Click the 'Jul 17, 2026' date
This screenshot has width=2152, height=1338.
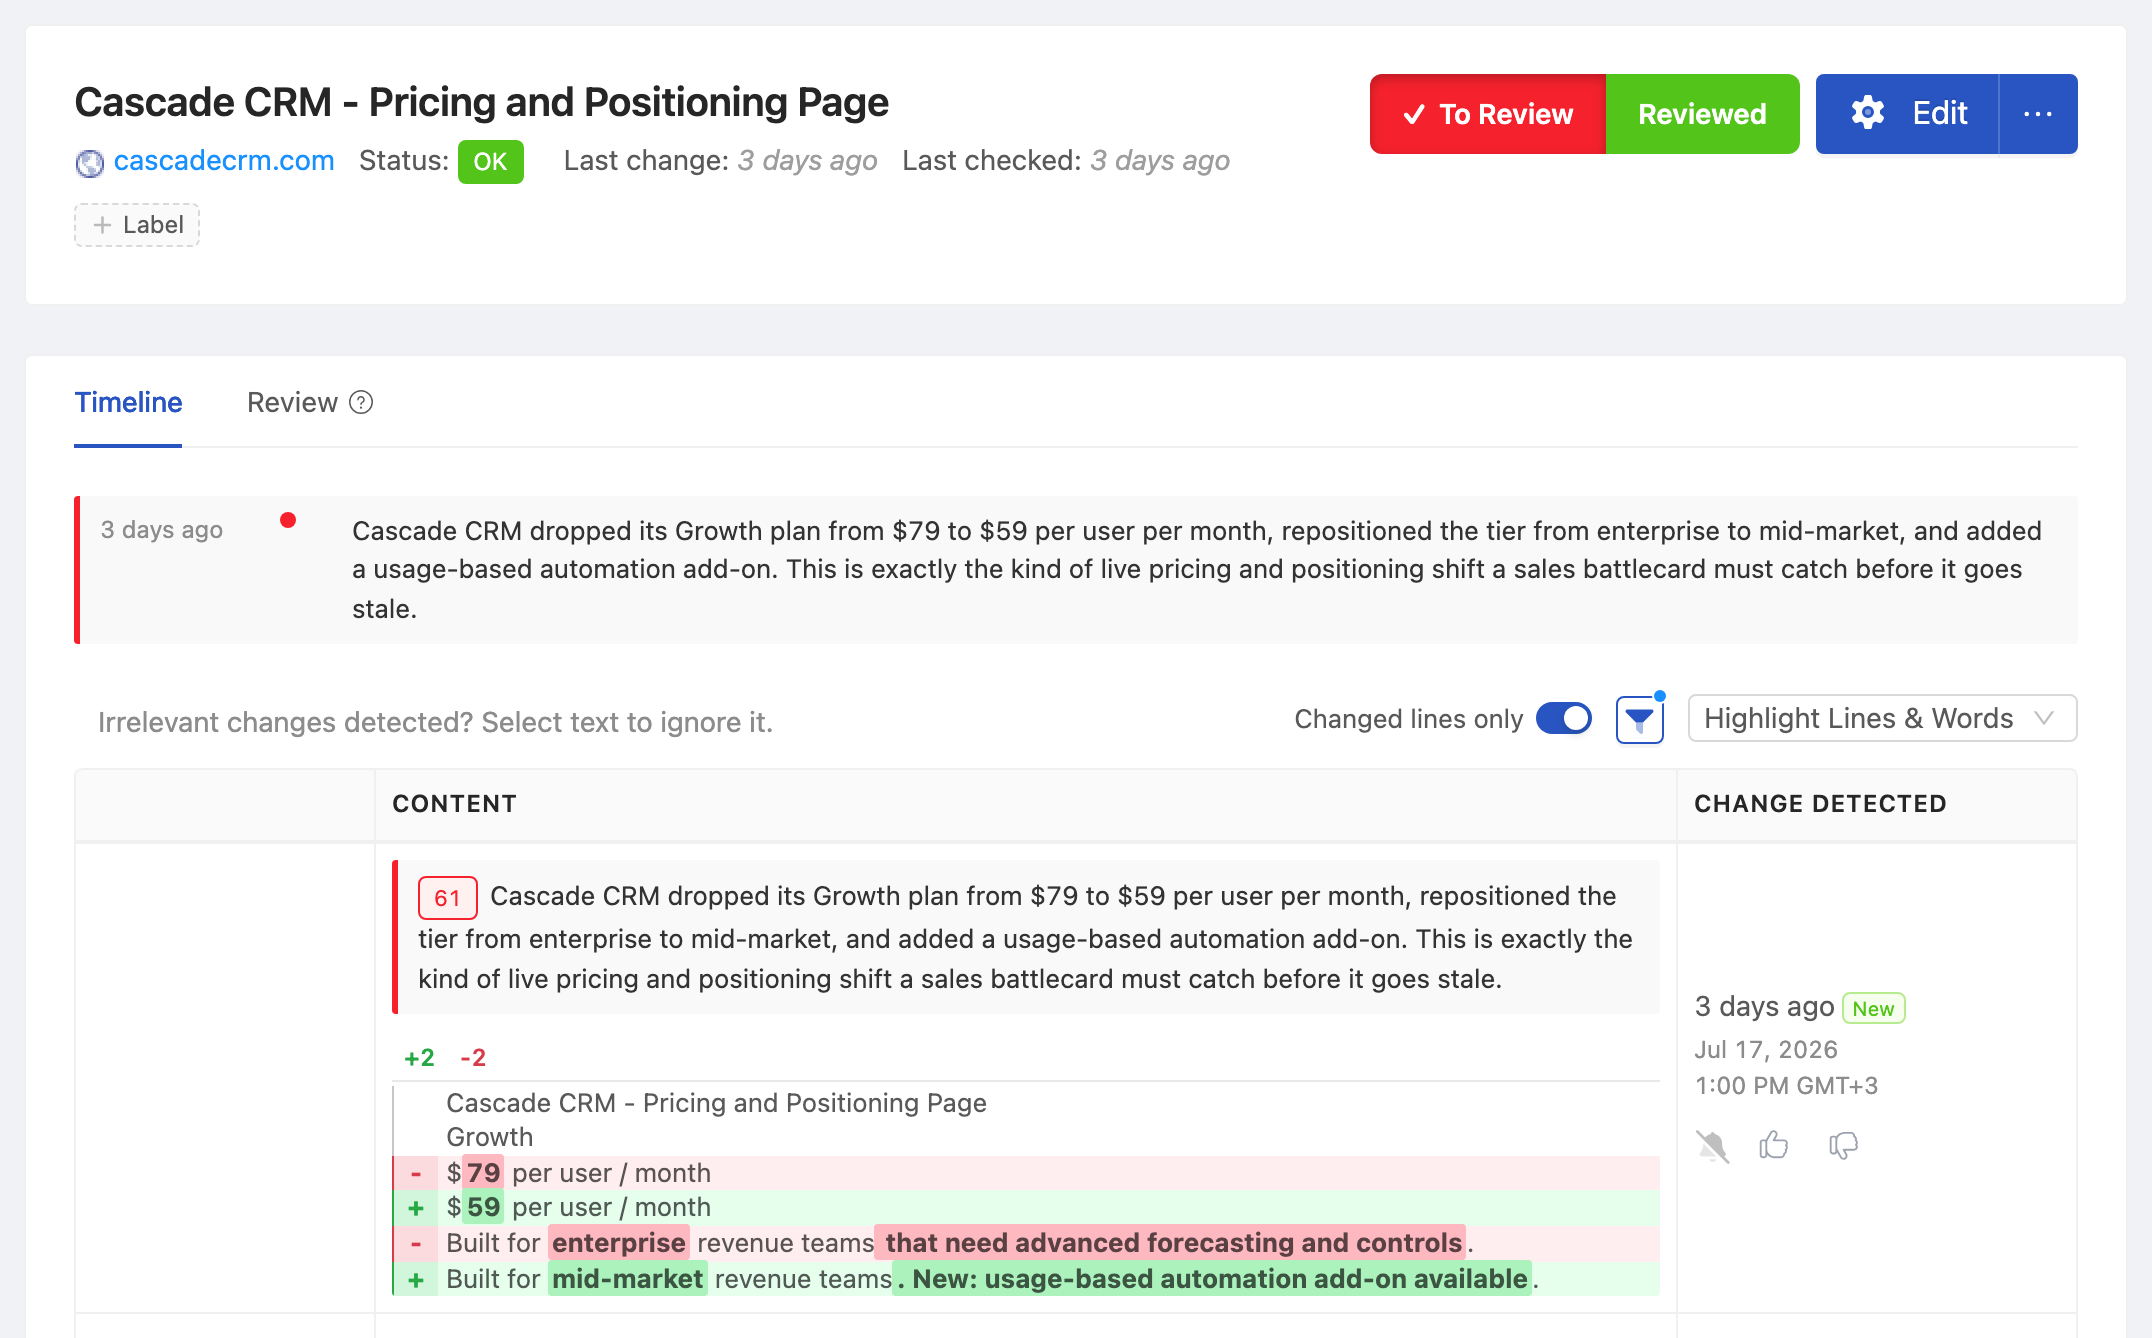1766,1050
